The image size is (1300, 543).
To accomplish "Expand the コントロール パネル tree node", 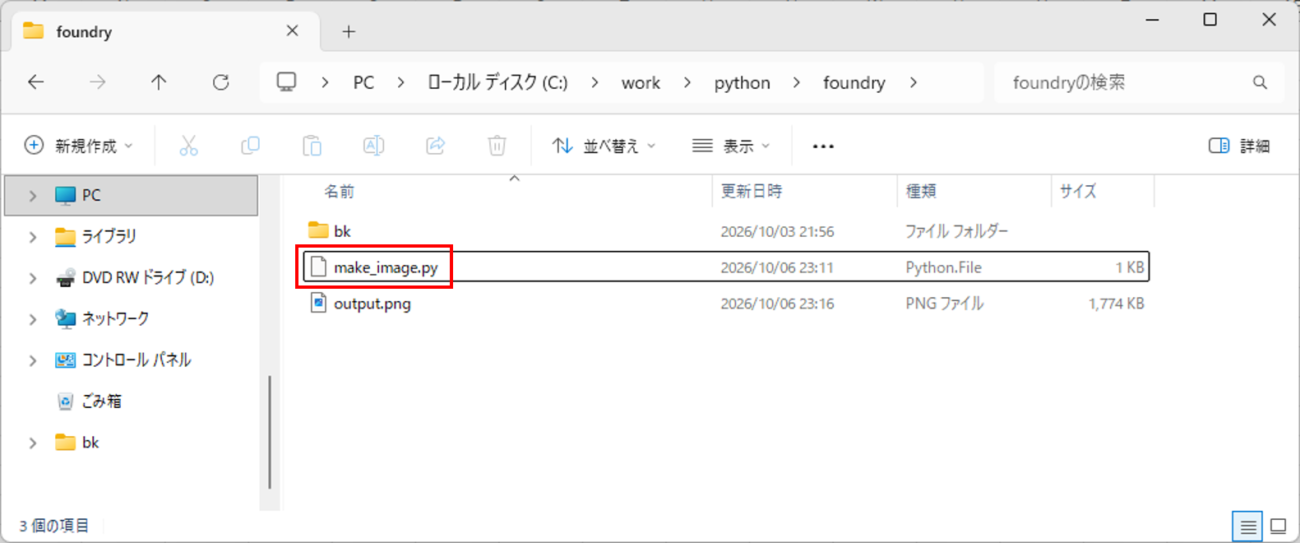I will click(33, 360).
